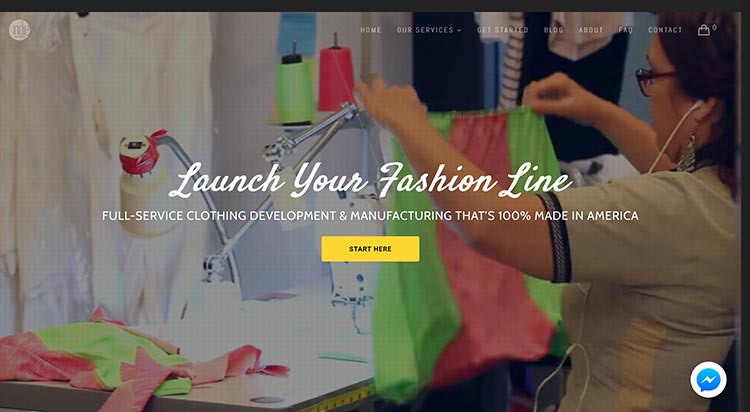This screenshot has width=750, height=412.
Task: Click the Launch Your Fashion Line headline
Action: [371, 181]
